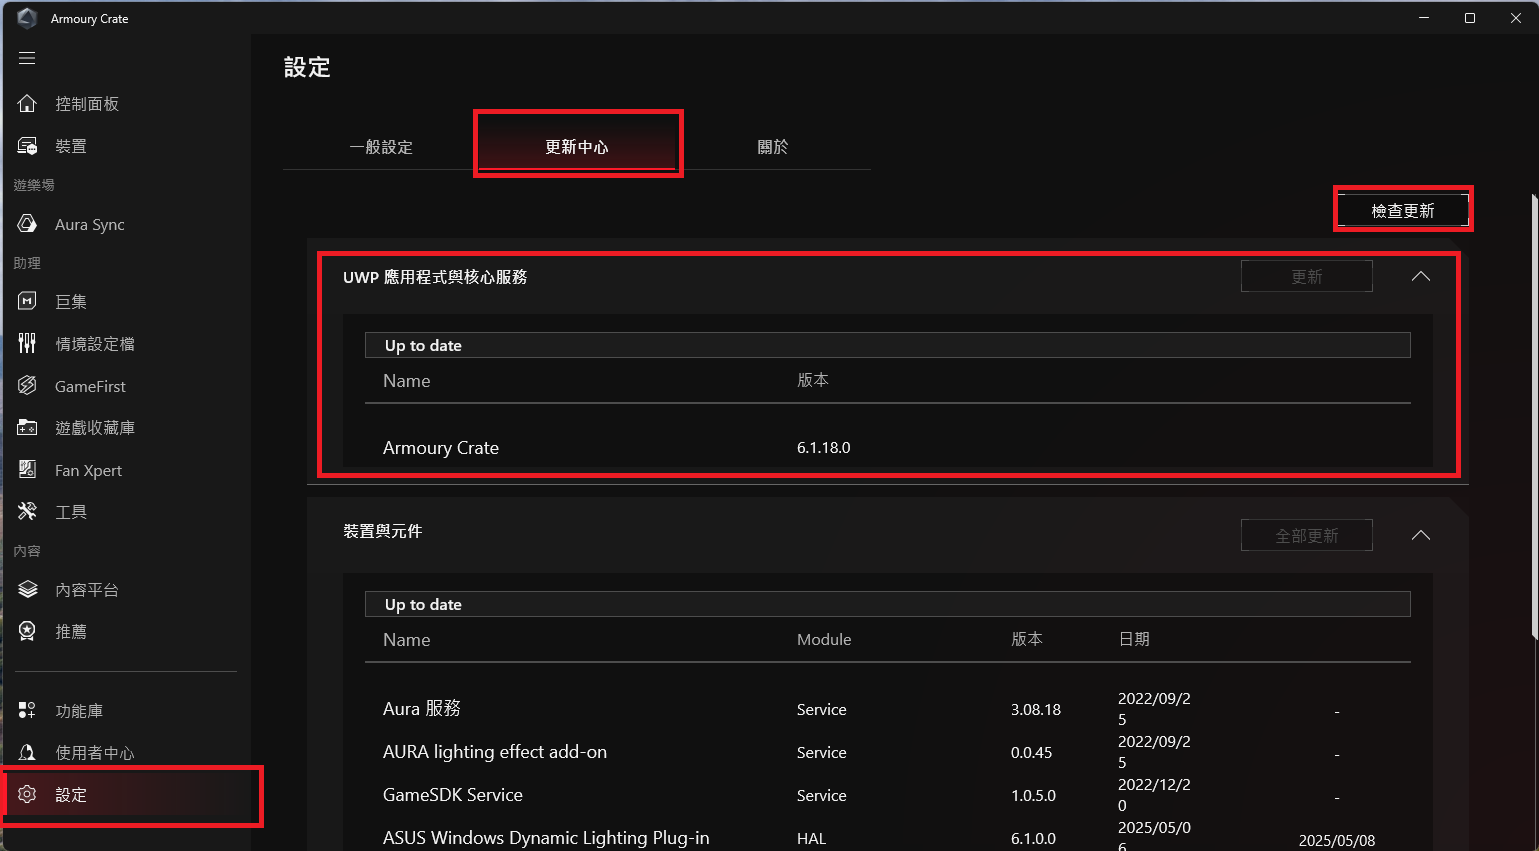The image size is (1539, 851).
Task: Click ASUS Windows Dynamic Lighting Plug-in row
Action: pyautogui.click(x=546, y=838)
